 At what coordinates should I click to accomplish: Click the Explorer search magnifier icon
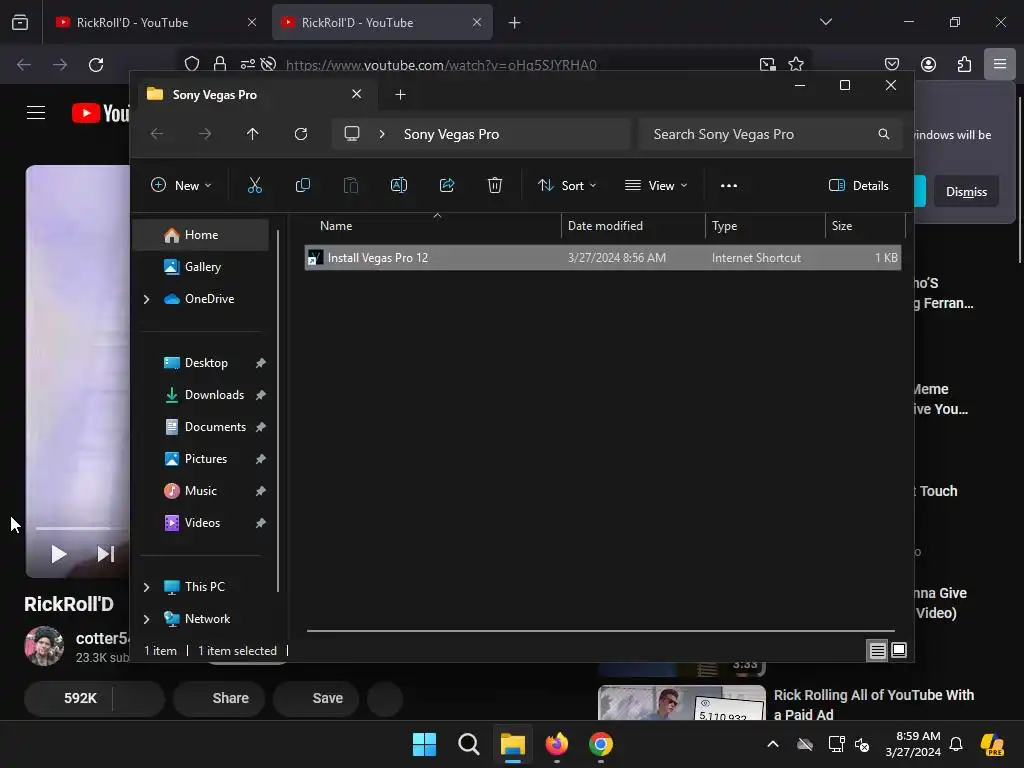tap(884, 134)
